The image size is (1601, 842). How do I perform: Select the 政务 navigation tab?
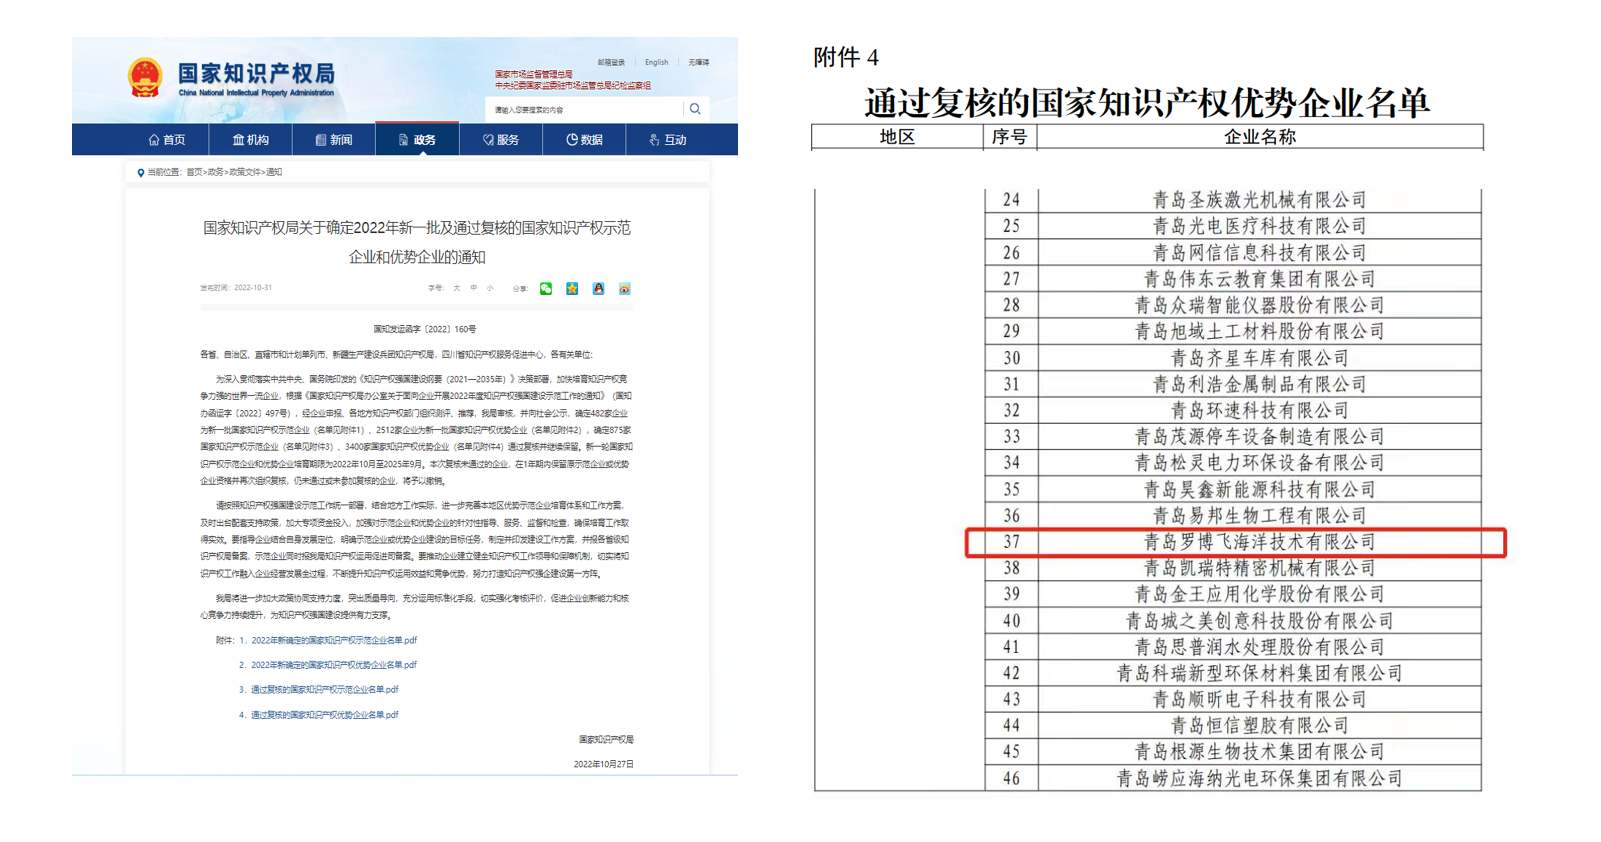(x=417, y=140)
